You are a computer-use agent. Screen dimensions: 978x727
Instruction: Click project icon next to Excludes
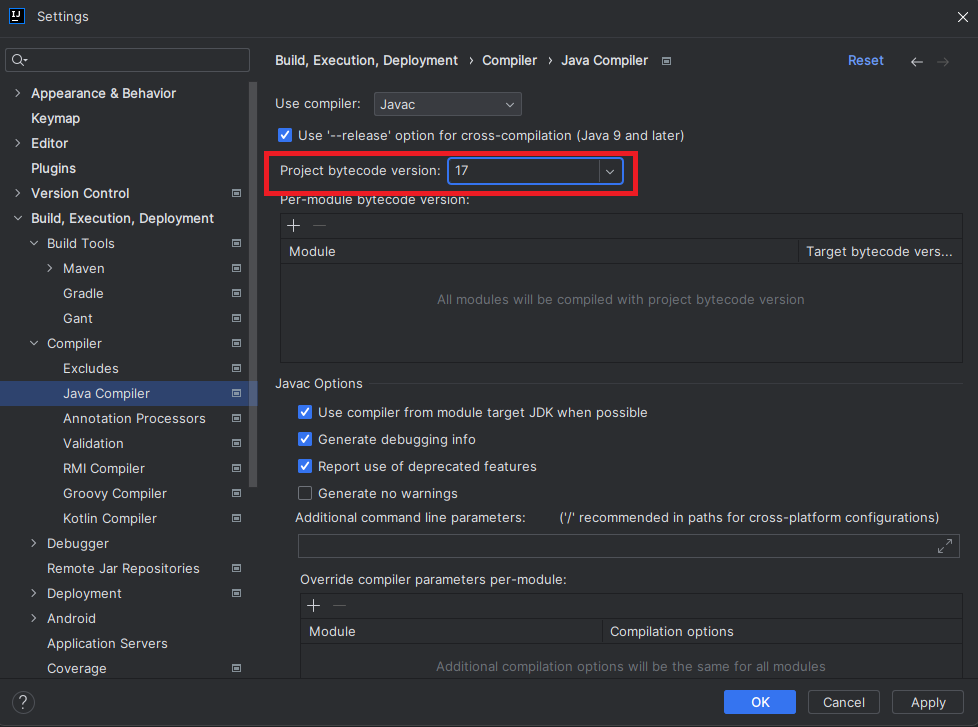click(x=236, y=368)
